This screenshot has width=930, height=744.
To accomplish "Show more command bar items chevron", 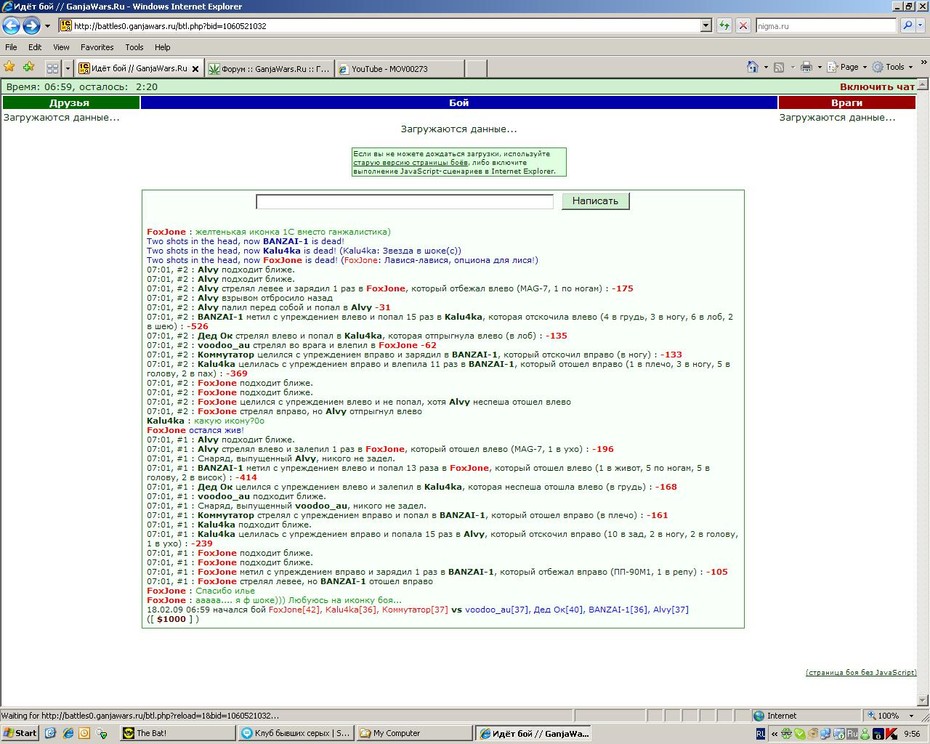I will pos(923,62).
